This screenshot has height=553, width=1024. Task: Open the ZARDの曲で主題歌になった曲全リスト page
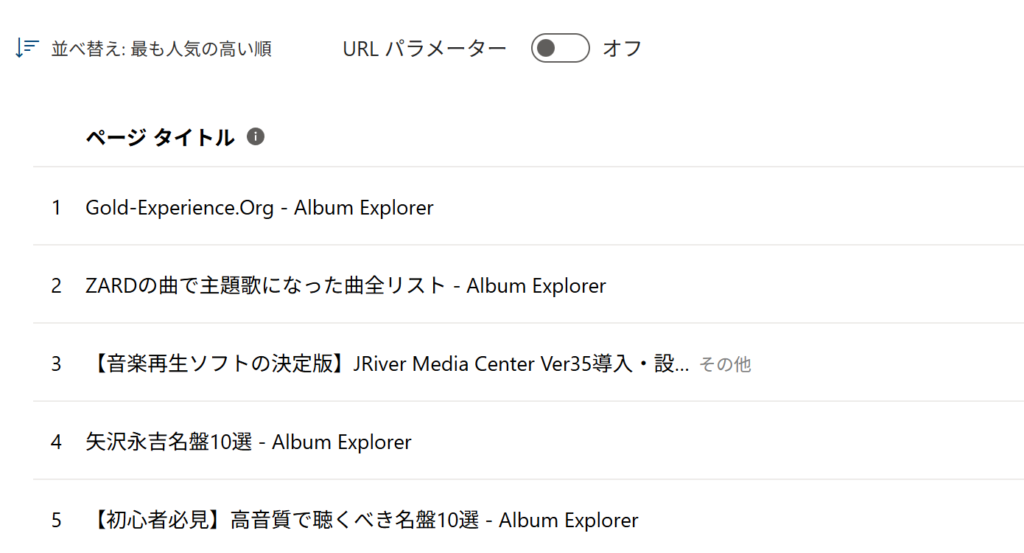345,286
